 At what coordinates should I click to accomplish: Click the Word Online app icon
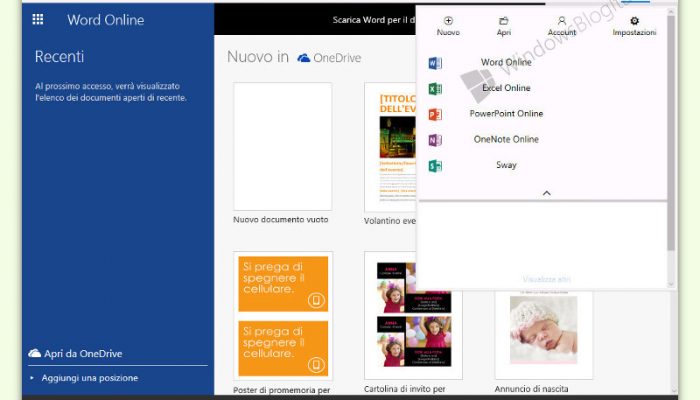coord(435,63)
